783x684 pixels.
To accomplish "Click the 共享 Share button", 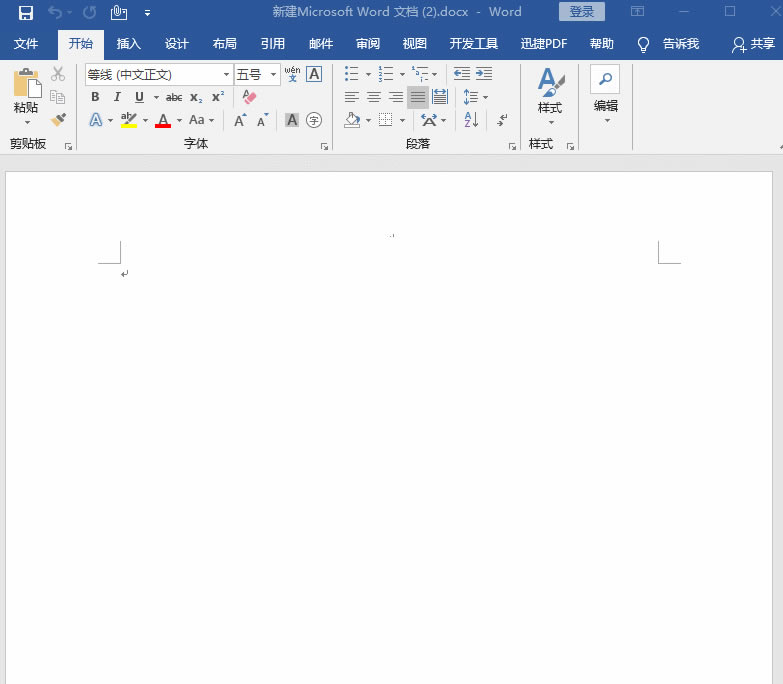I will [x=753, y=44].
